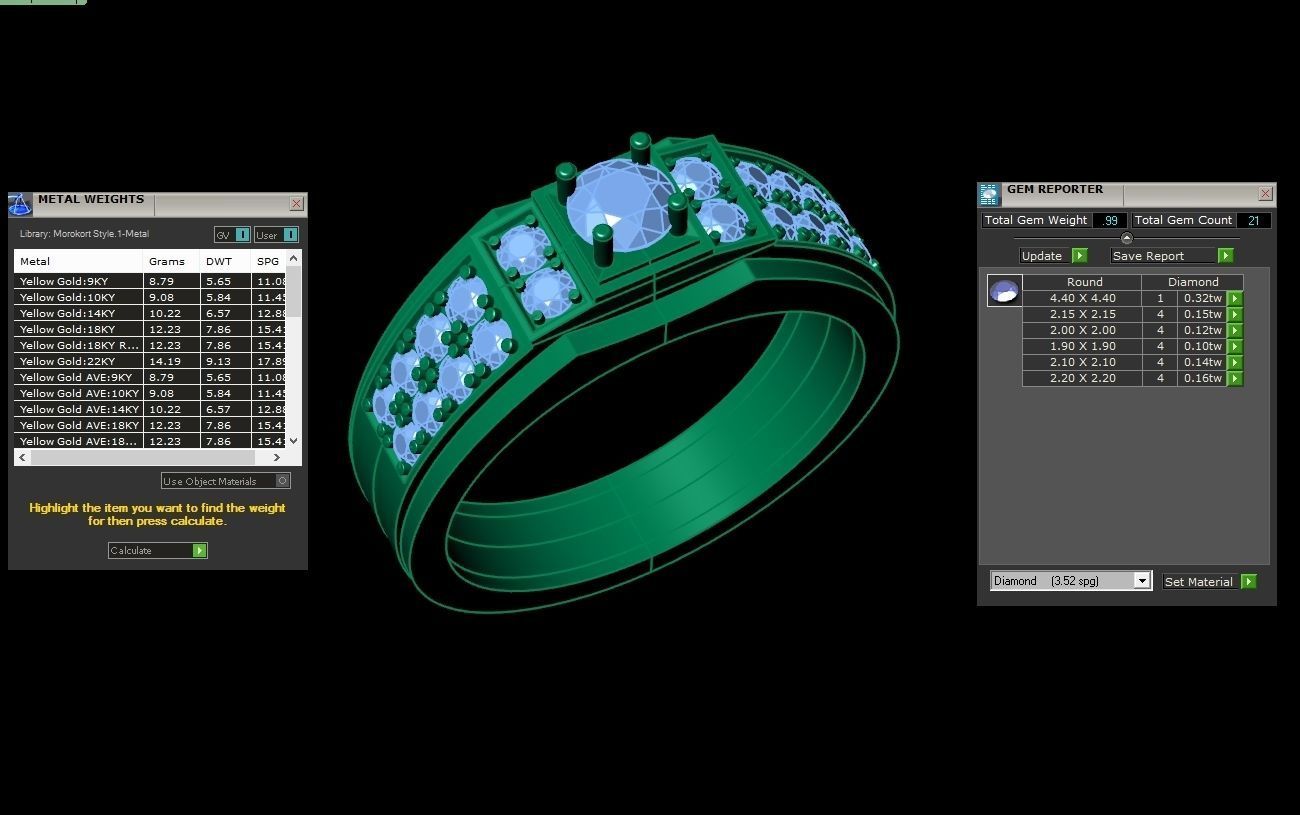Click the Save Report button
This screenshot has height=815, width=1300.
point(1172,256)
